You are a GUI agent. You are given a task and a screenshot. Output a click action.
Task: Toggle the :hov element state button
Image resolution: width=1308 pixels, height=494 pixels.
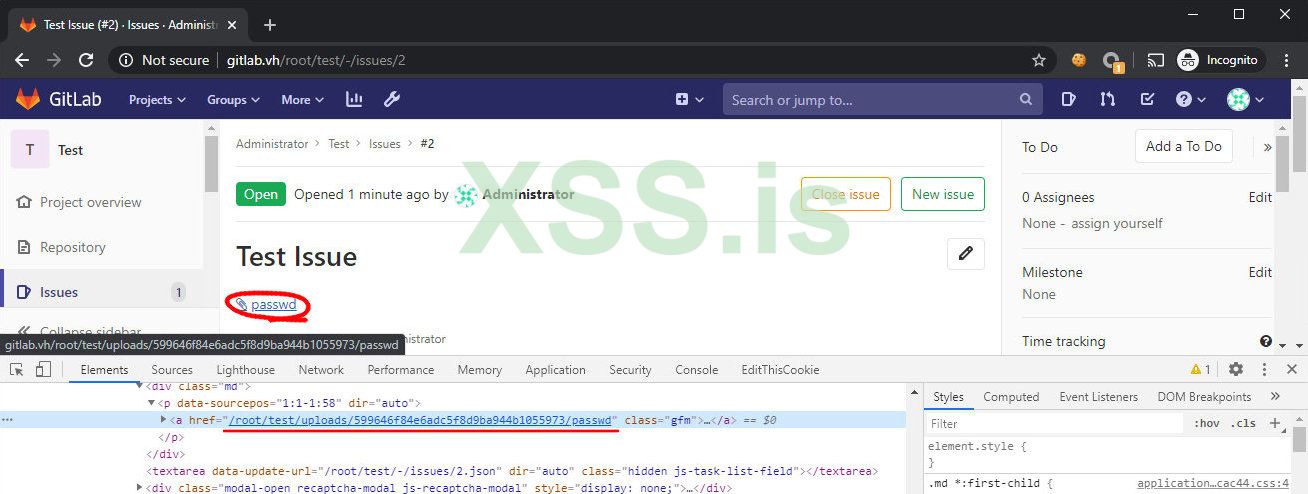1207,423
